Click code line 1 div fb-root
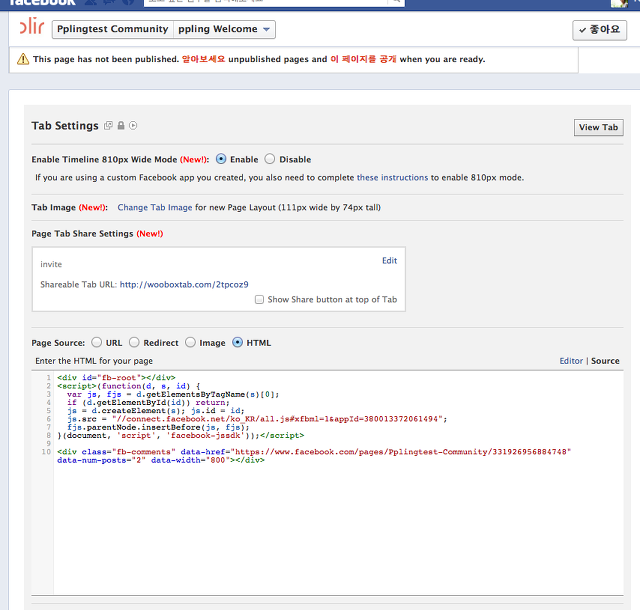 (116, 378)
